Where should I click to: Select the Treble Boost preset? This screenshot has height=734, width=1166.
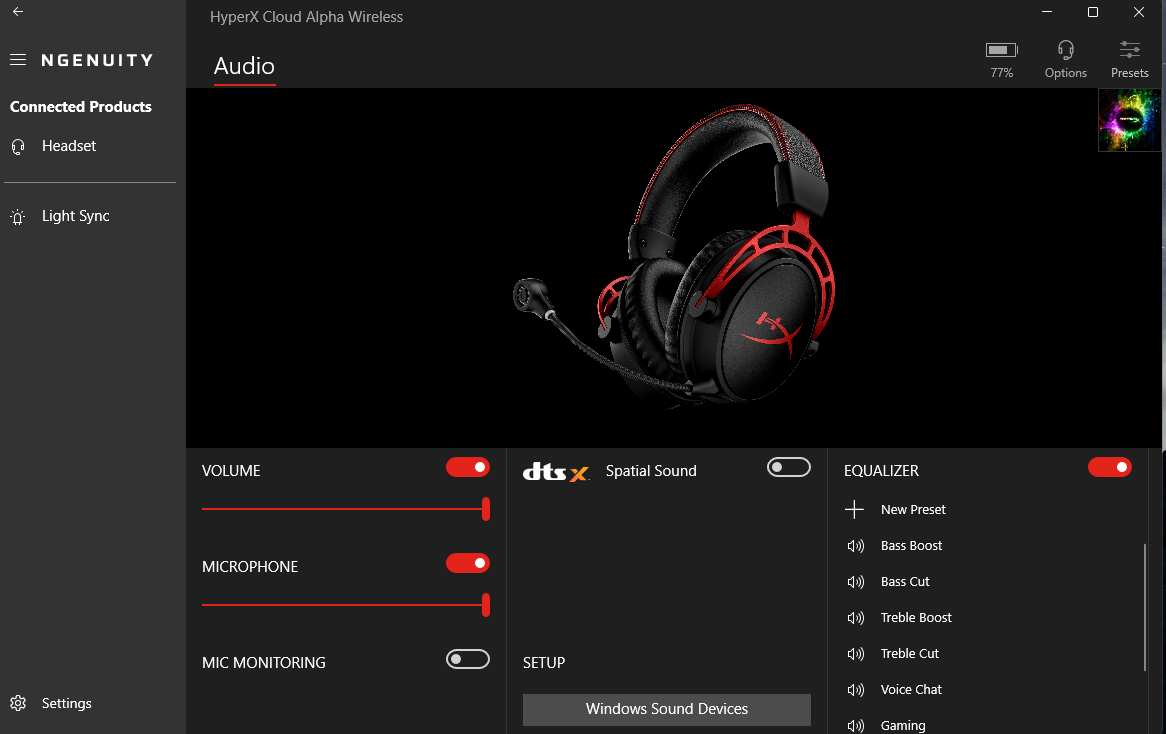916,618
